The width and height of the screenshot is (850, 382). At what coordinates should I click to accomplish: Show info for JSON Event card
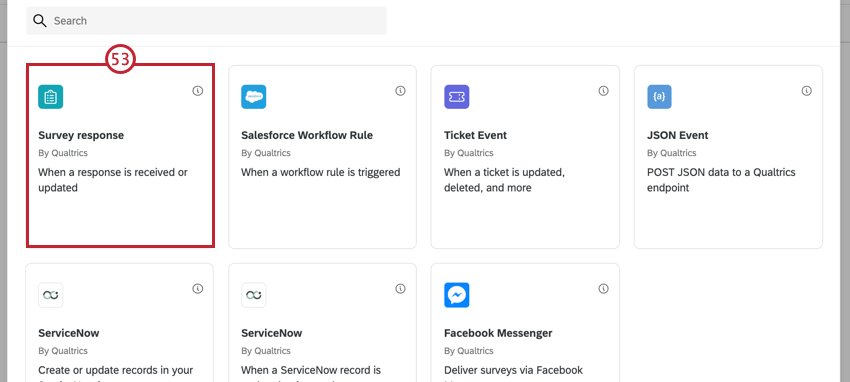[x=807, y=91]
